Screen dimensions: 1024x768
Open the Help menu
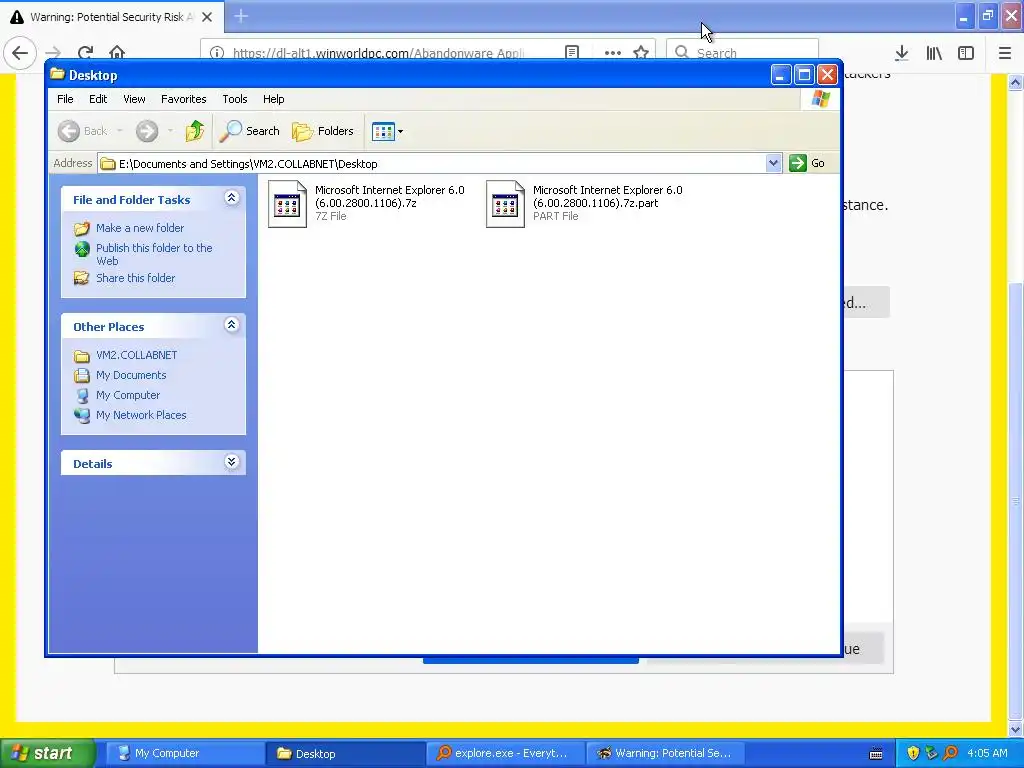tap(274, 99)
